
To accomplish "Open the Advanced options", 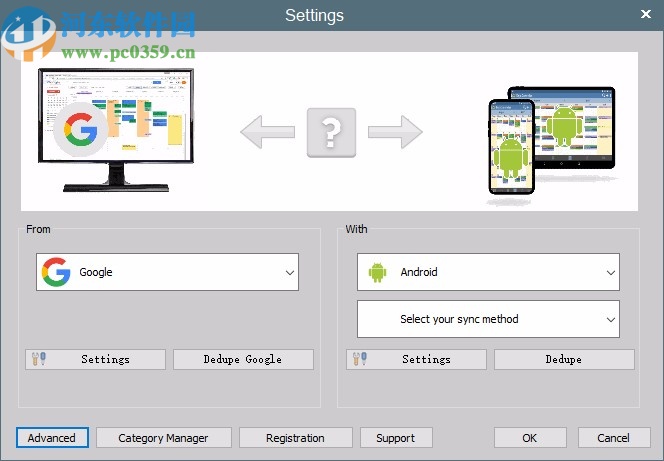I will click(53, 438).
